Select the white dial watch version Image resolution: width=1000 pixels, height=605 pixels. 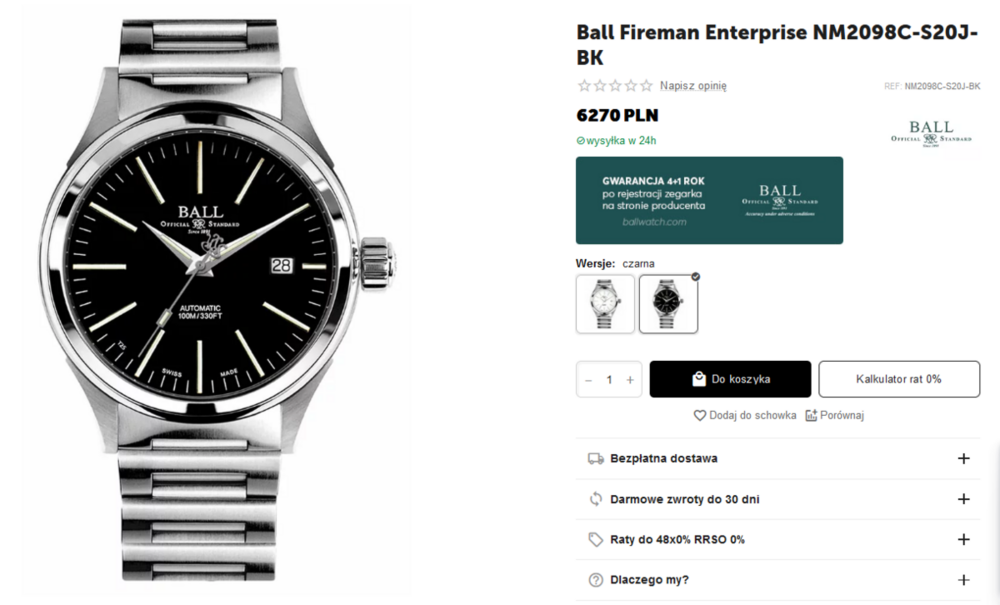[x=605, y=304]
